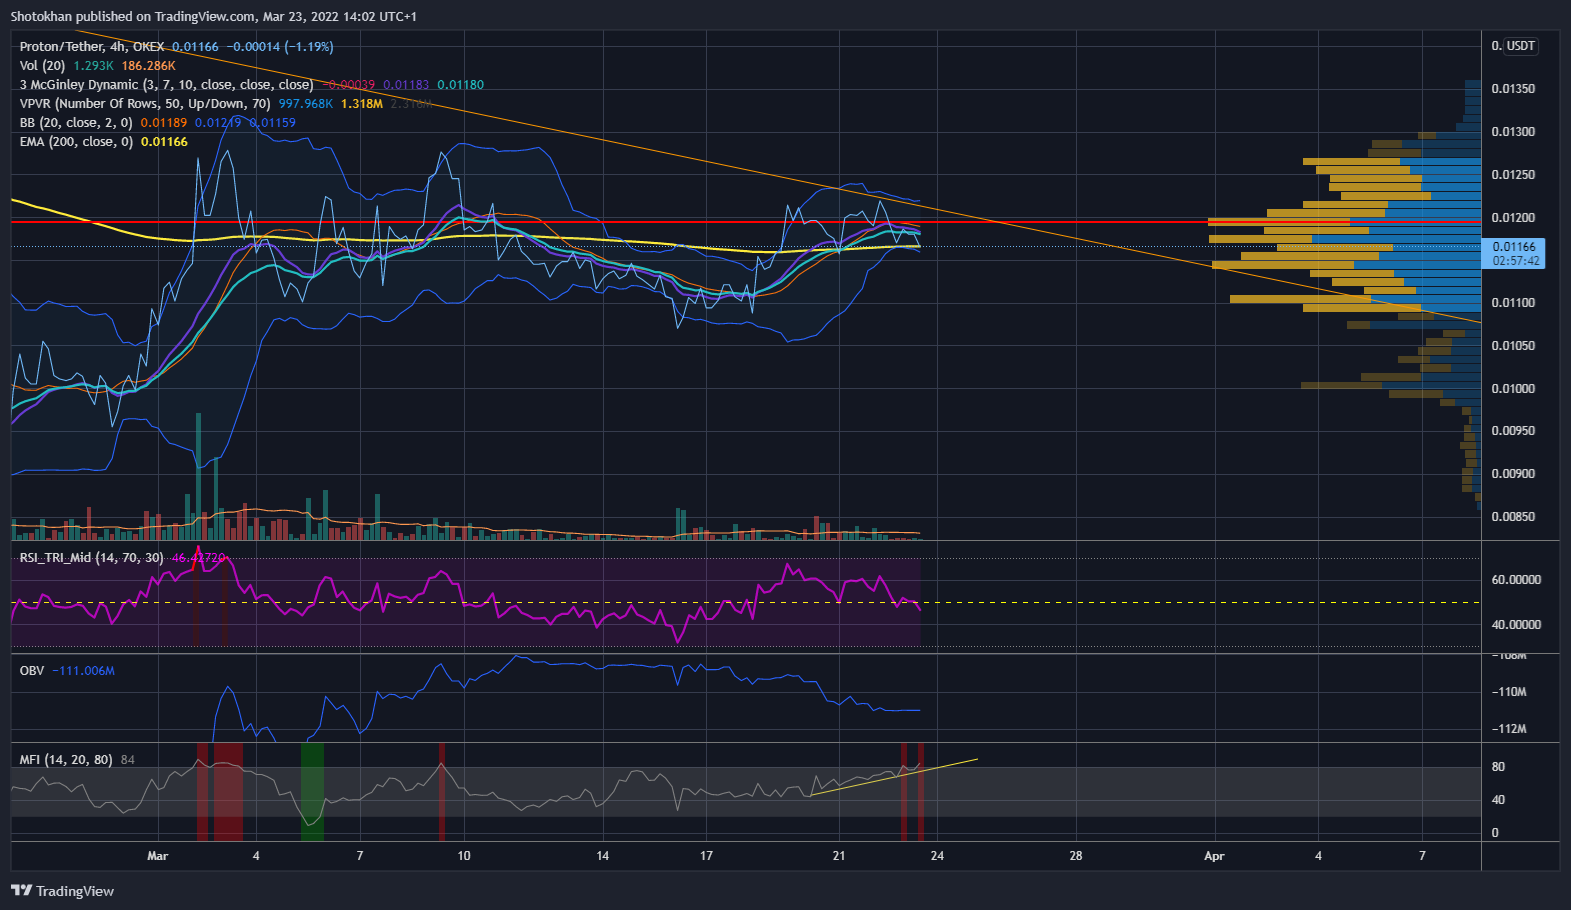
Task: Click the 1.293K volume value
Action: point(93,66)
